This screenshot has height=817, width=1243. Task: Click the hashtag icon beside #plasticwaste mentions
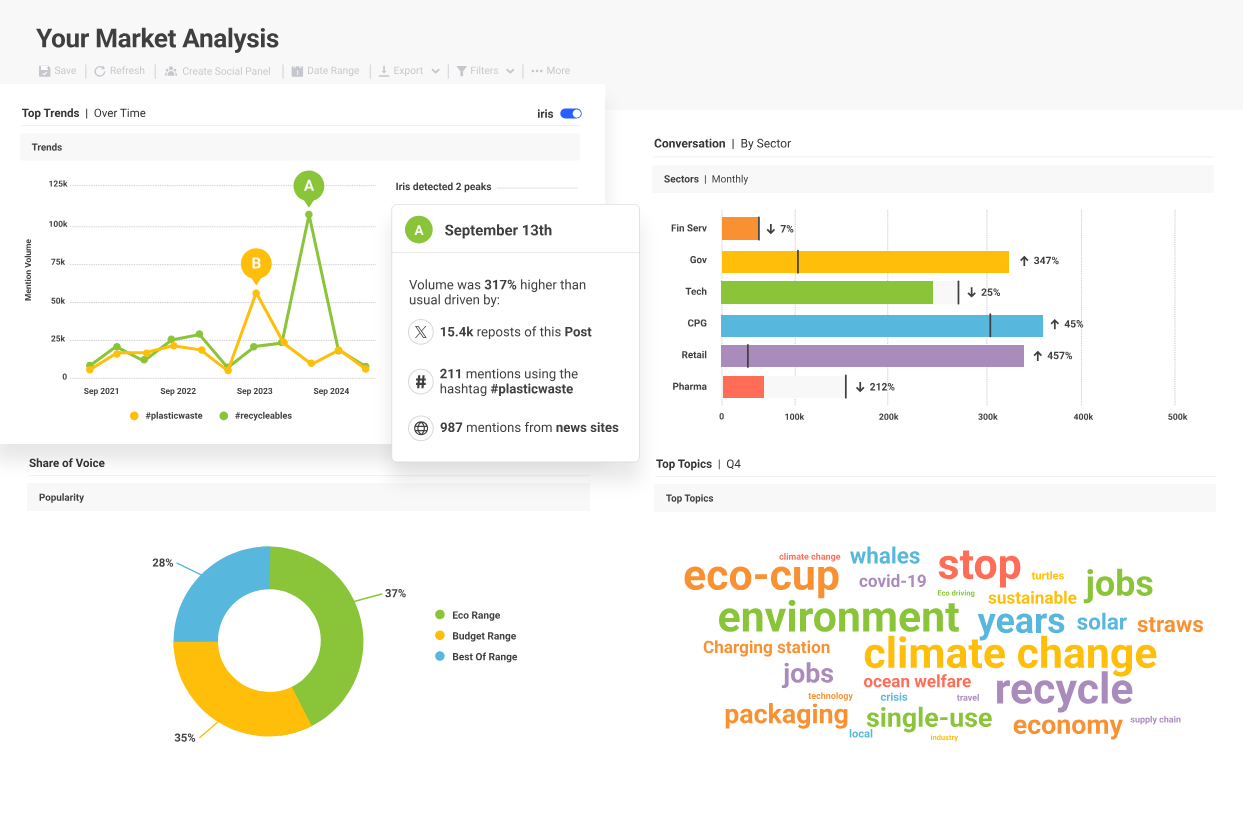point(421,381)
